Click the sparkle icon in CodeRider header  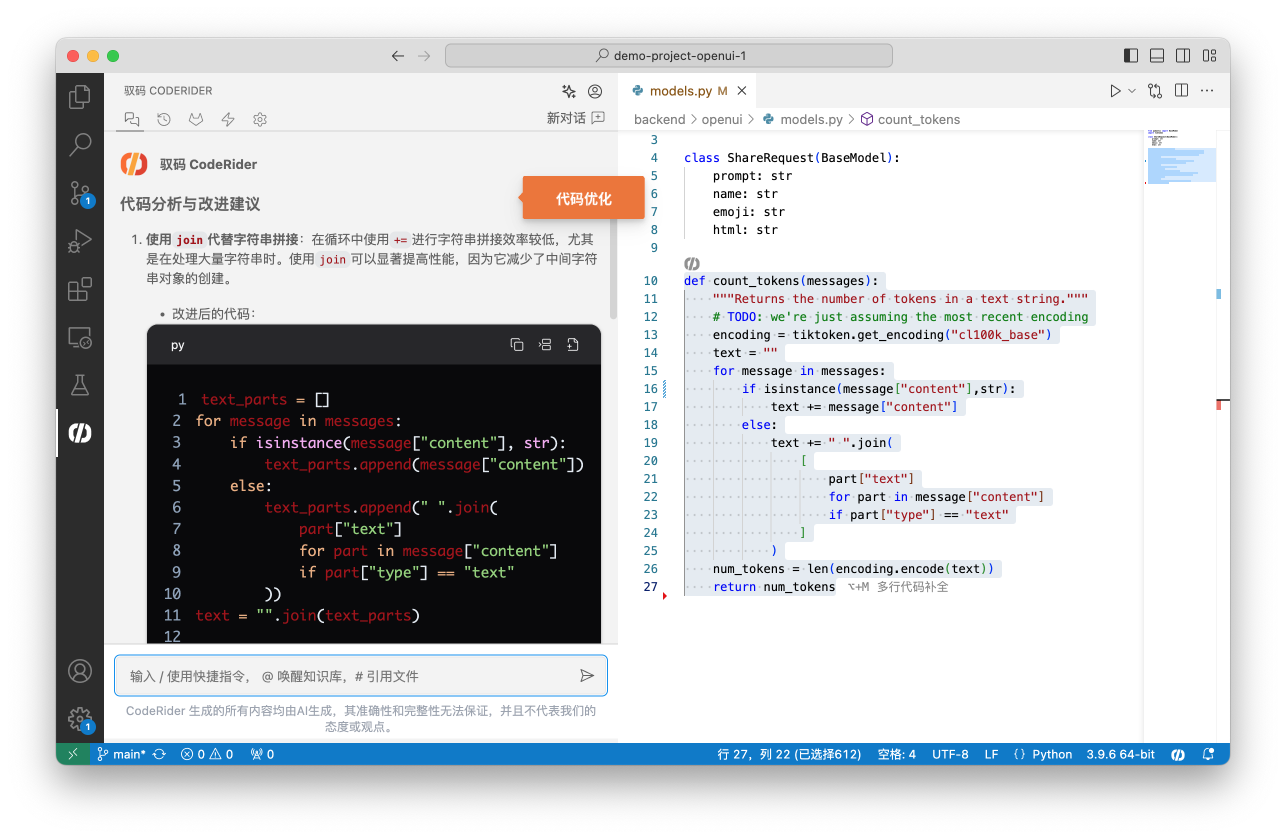(x=569, y=91)
